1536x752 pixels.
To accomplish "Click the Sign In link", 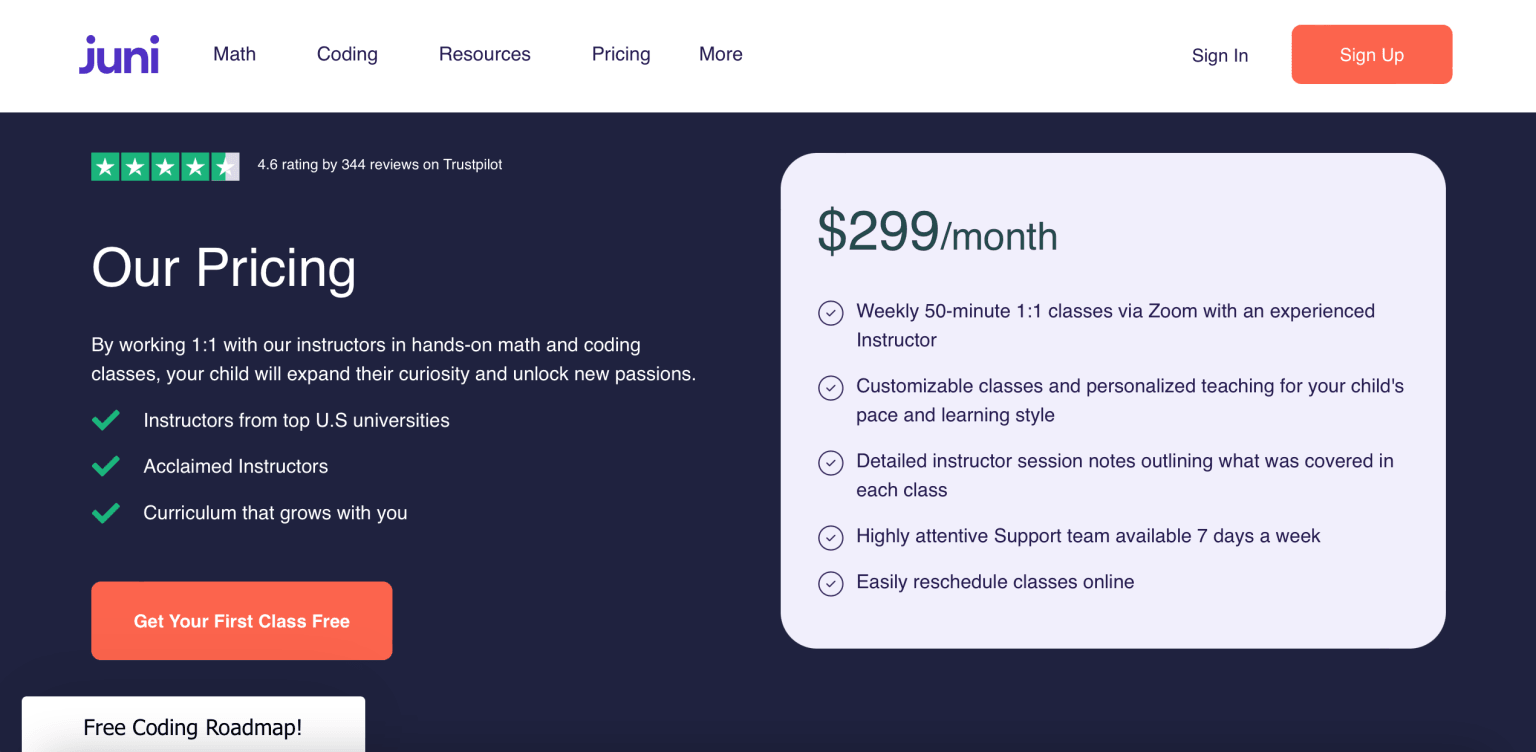I will point(1220,56).
